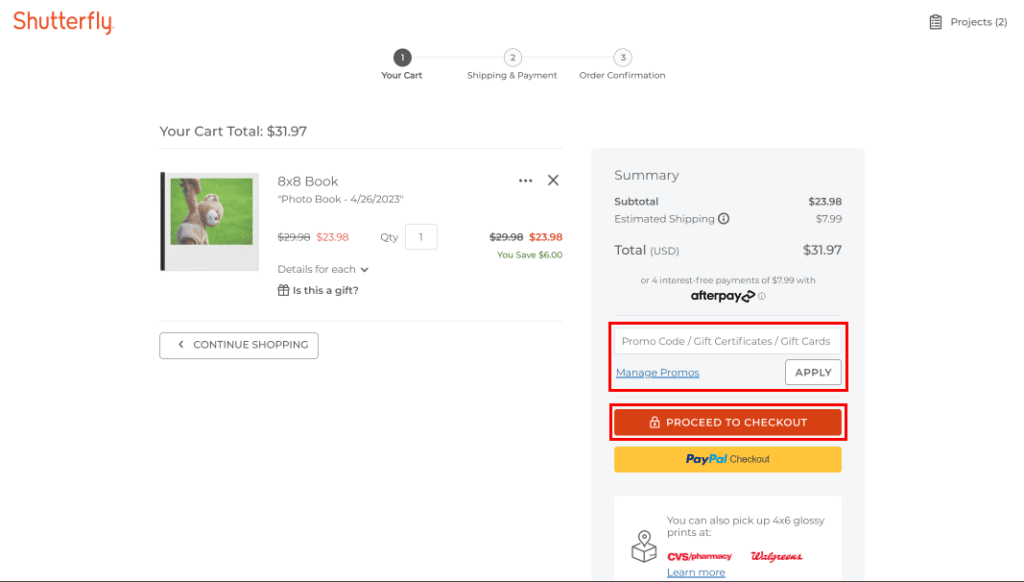Click the Qty quantity box
Image resolution: width=1024 pixels, height=582 pixels.
click(x=421, y=237)
